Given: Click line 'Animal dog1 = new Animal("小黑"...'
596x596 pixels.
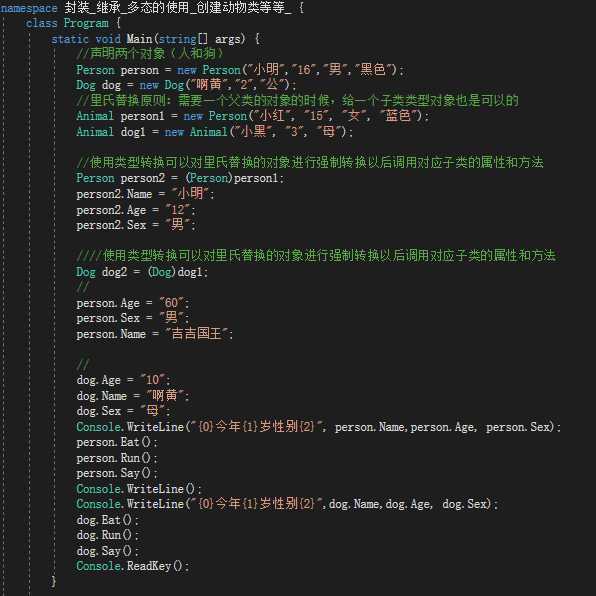Looking at the screenshot, I should pyautogui.click(x=215, y=132).
